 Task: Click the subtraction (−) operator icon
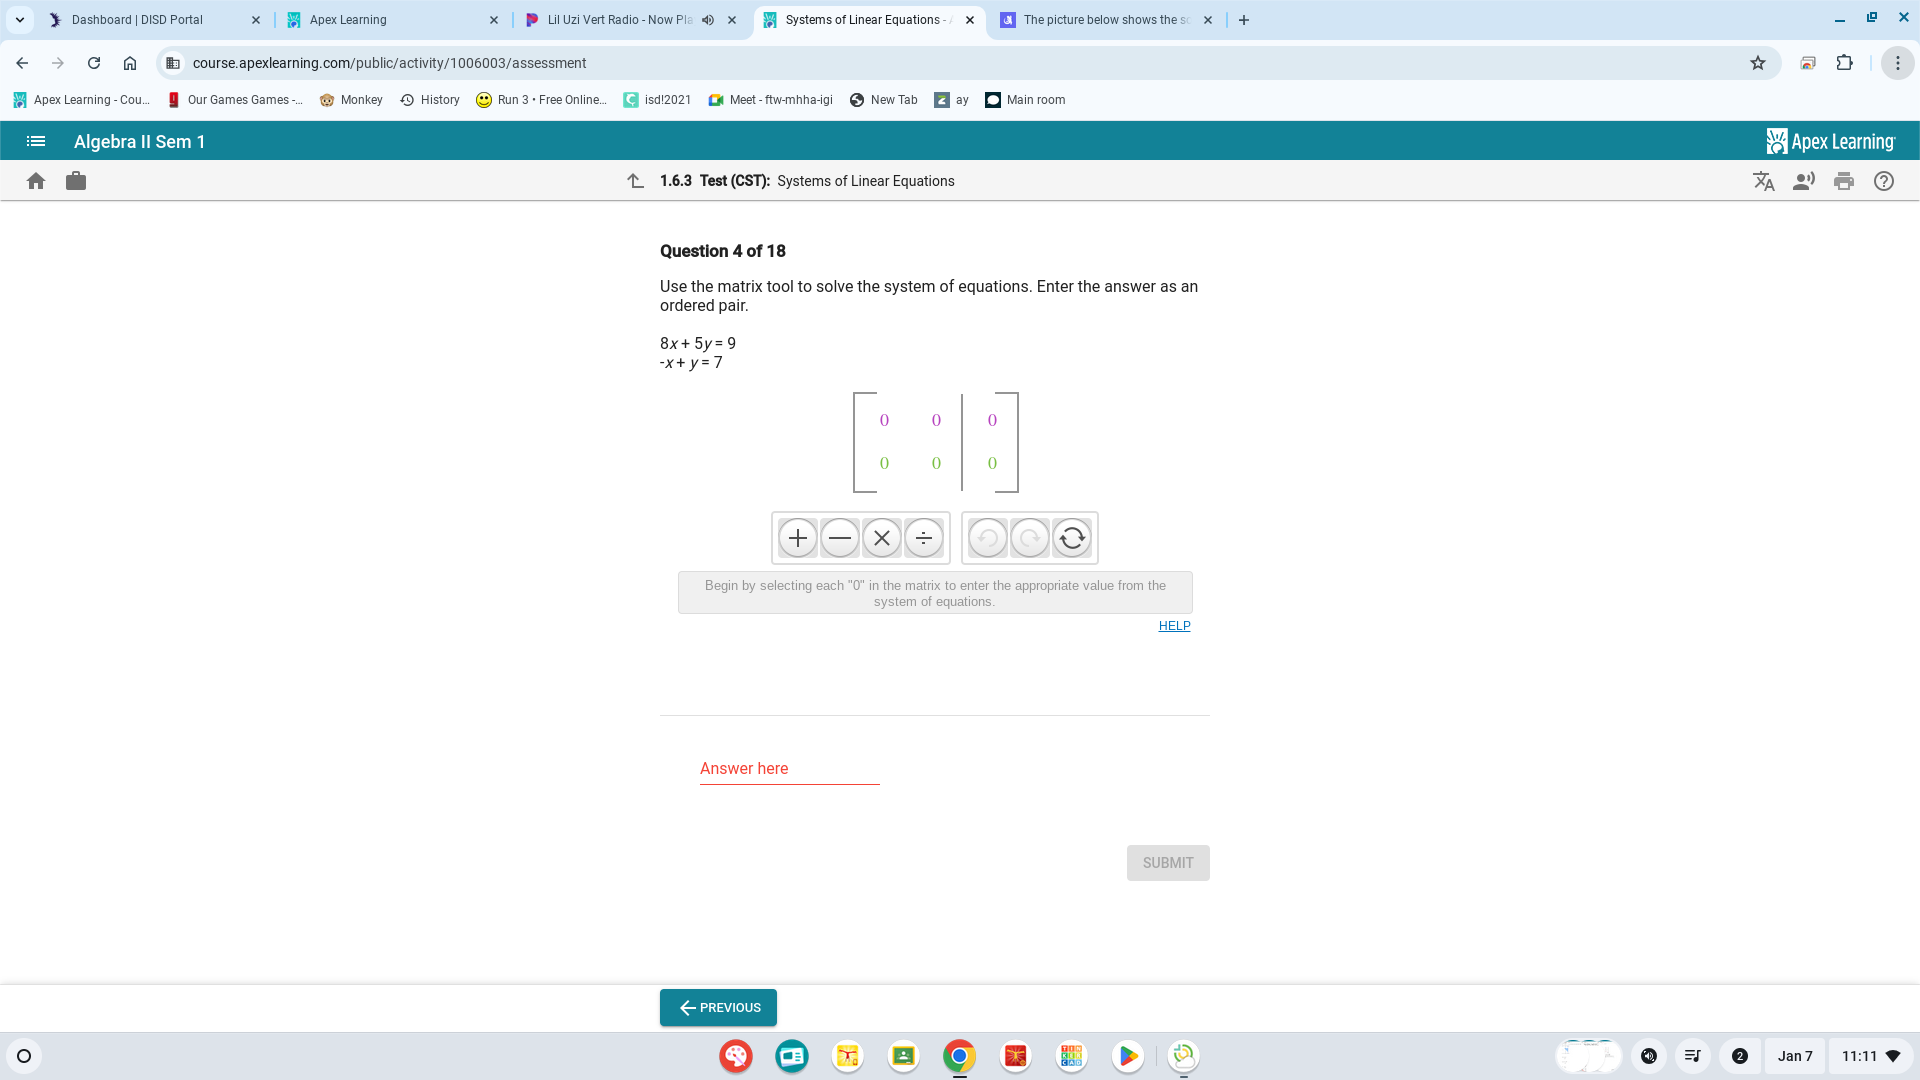[839, 538]
